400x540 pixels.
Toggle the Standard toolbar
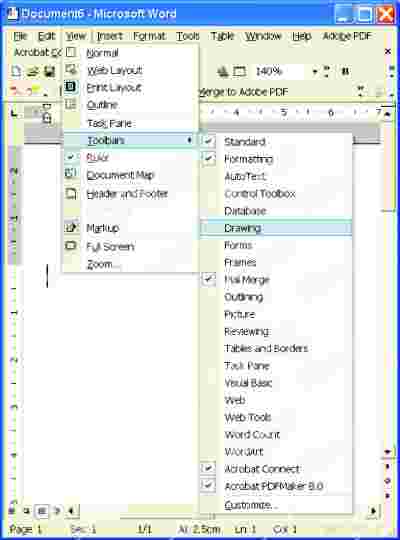pyautogui.click(x=276, y=142)
